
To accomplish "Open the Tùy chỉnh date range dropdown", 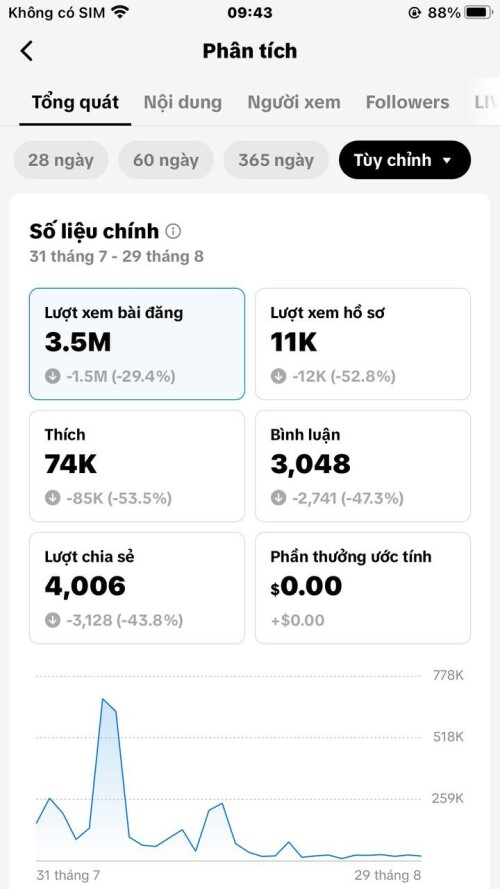I will (405, 160).
